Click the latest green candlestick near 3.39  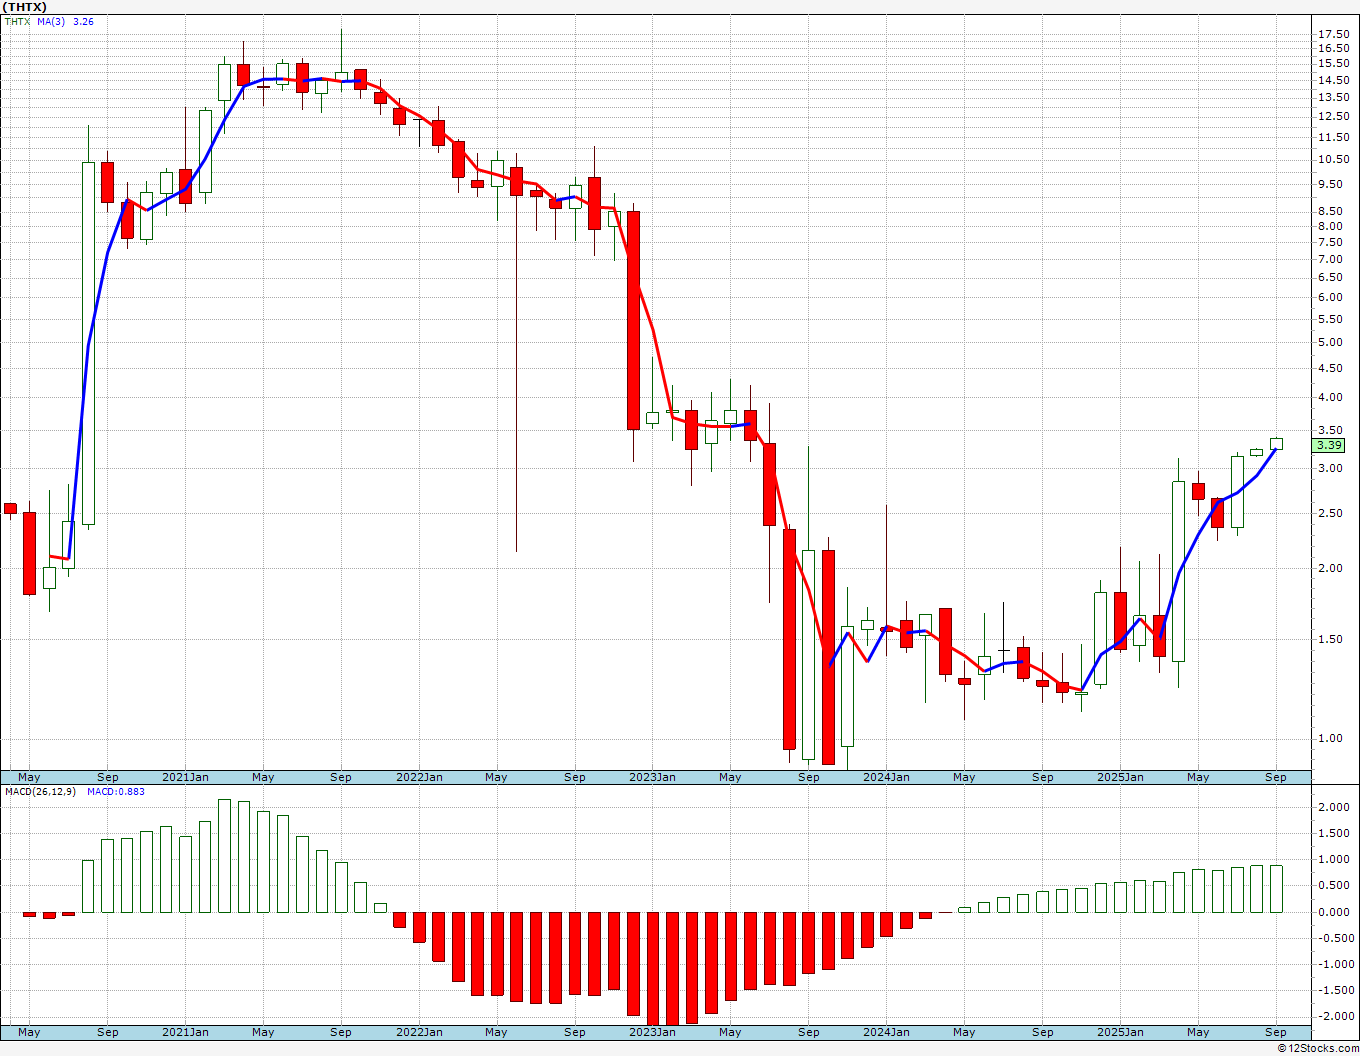point(1276,444)
